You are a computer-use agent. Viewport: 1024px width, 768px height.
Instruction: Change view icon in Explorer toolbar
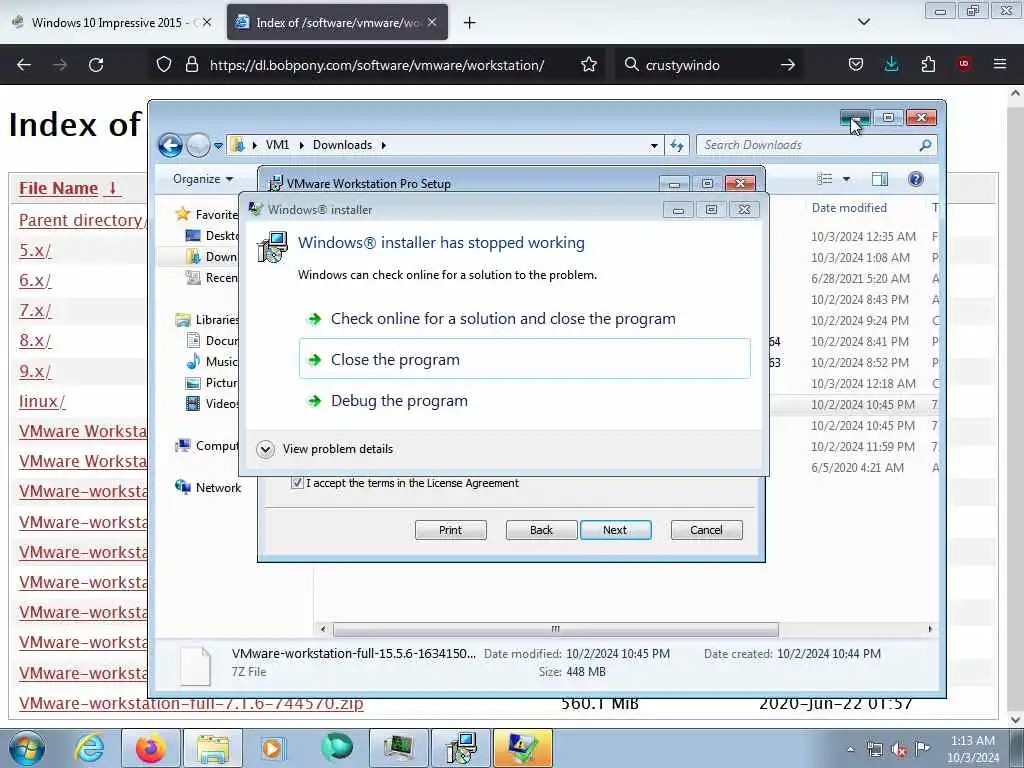click(825, 179)
